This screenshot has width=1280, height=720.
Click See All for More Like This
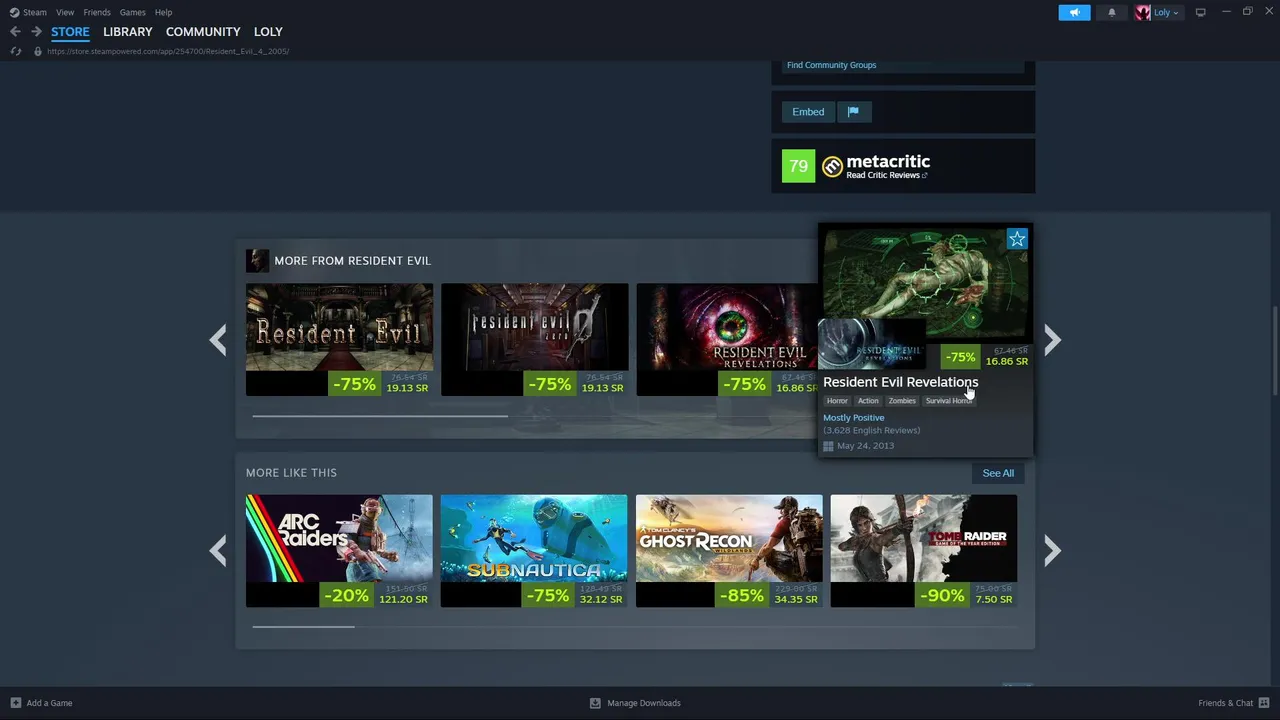tap(998, 473)
